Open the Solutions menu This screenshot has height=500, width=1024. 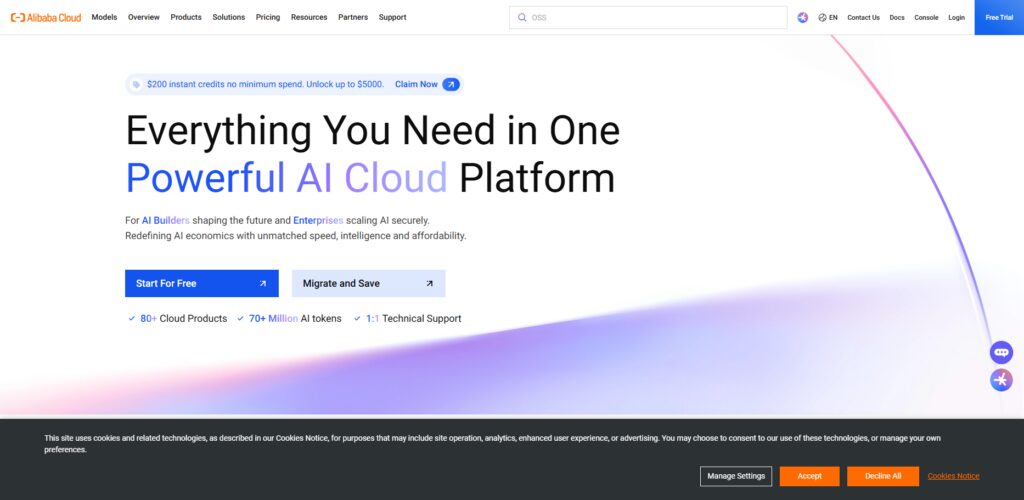coord(229,18)
